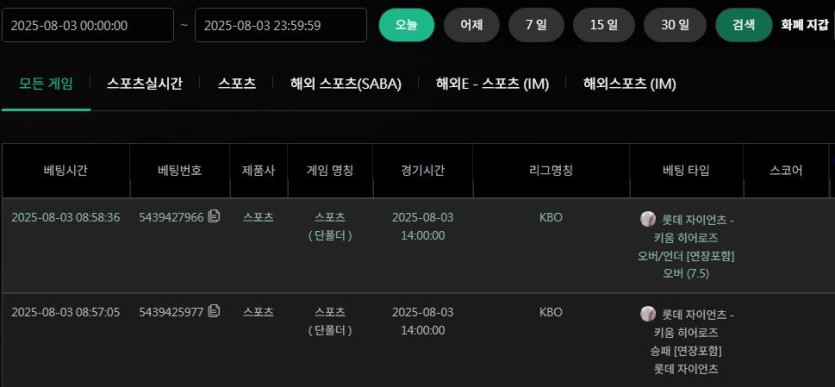Open the end date-time field
Image resolution: width=835 pixels, height=387 pixels.
[x=281, y=25]
